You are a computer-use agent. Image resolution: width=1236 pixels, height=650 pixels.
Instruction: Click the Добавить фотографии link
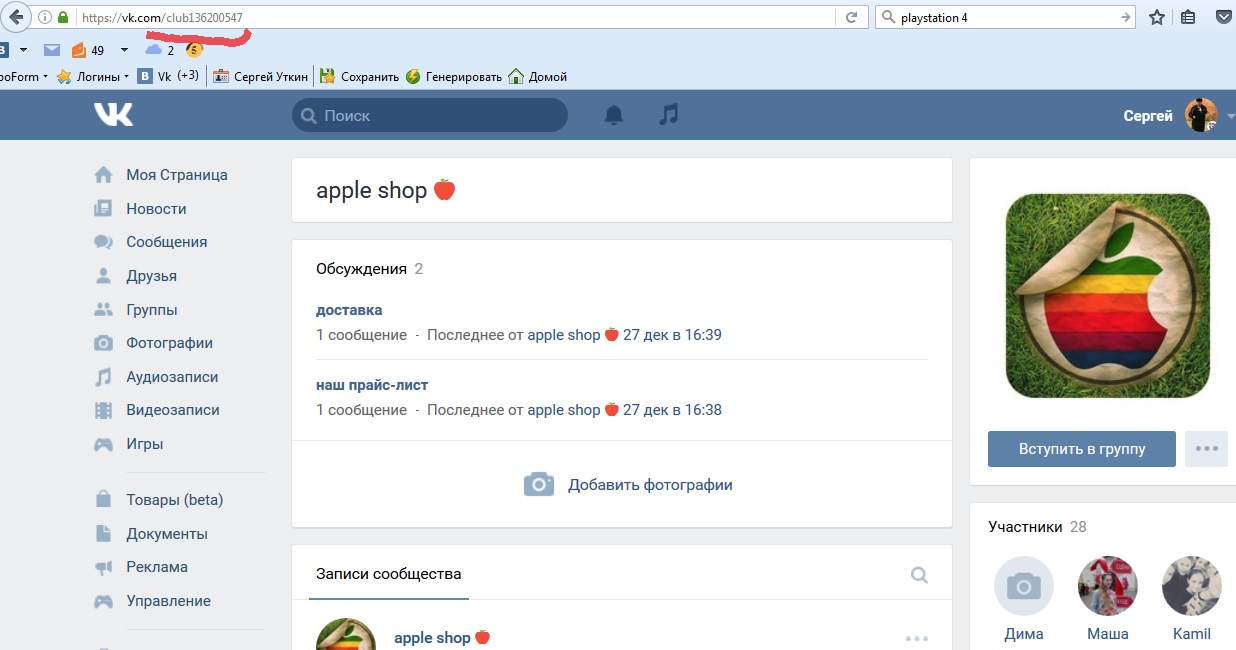click(650, 485)
